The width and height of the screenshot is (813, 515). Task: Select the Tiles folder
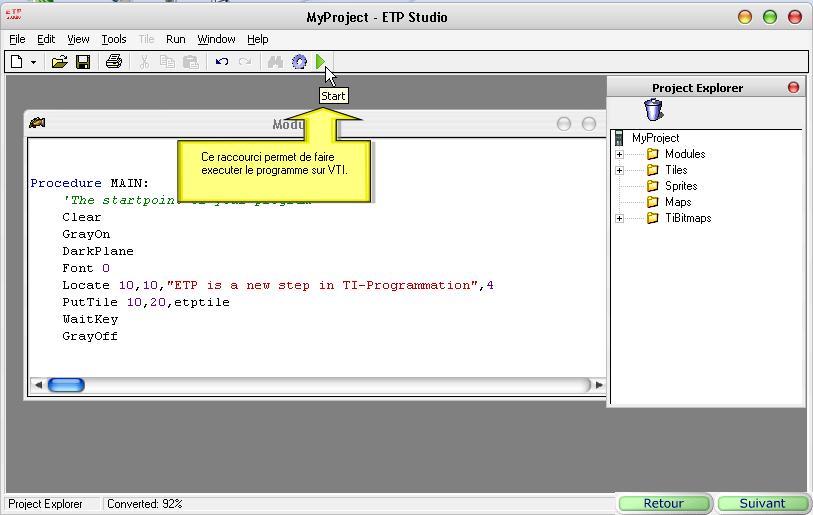[x=676, y=170]
